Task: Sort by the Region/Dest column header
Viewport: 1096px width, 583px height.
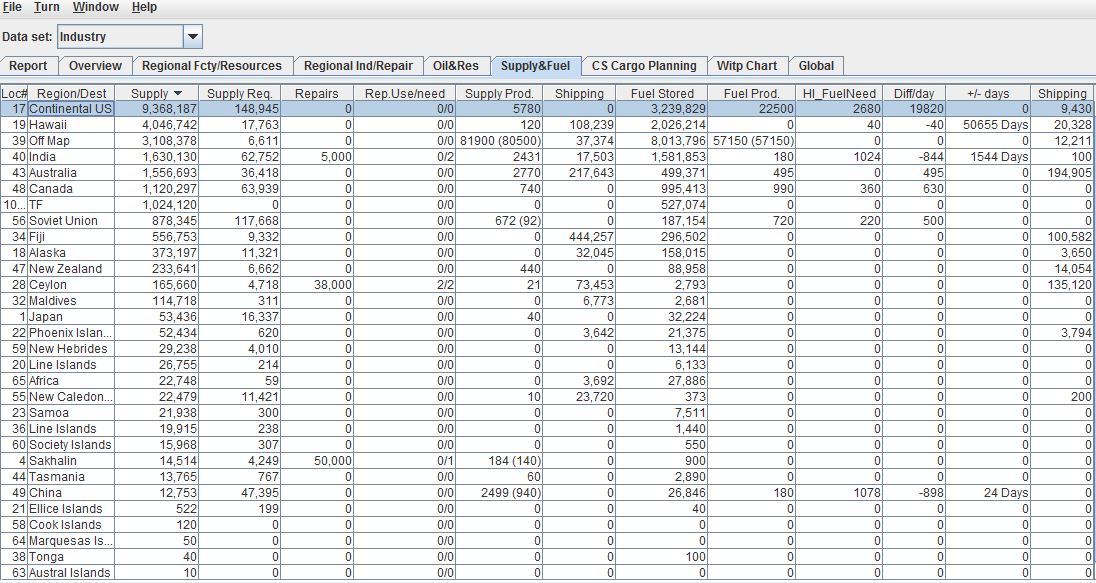Action: point(71,93)
